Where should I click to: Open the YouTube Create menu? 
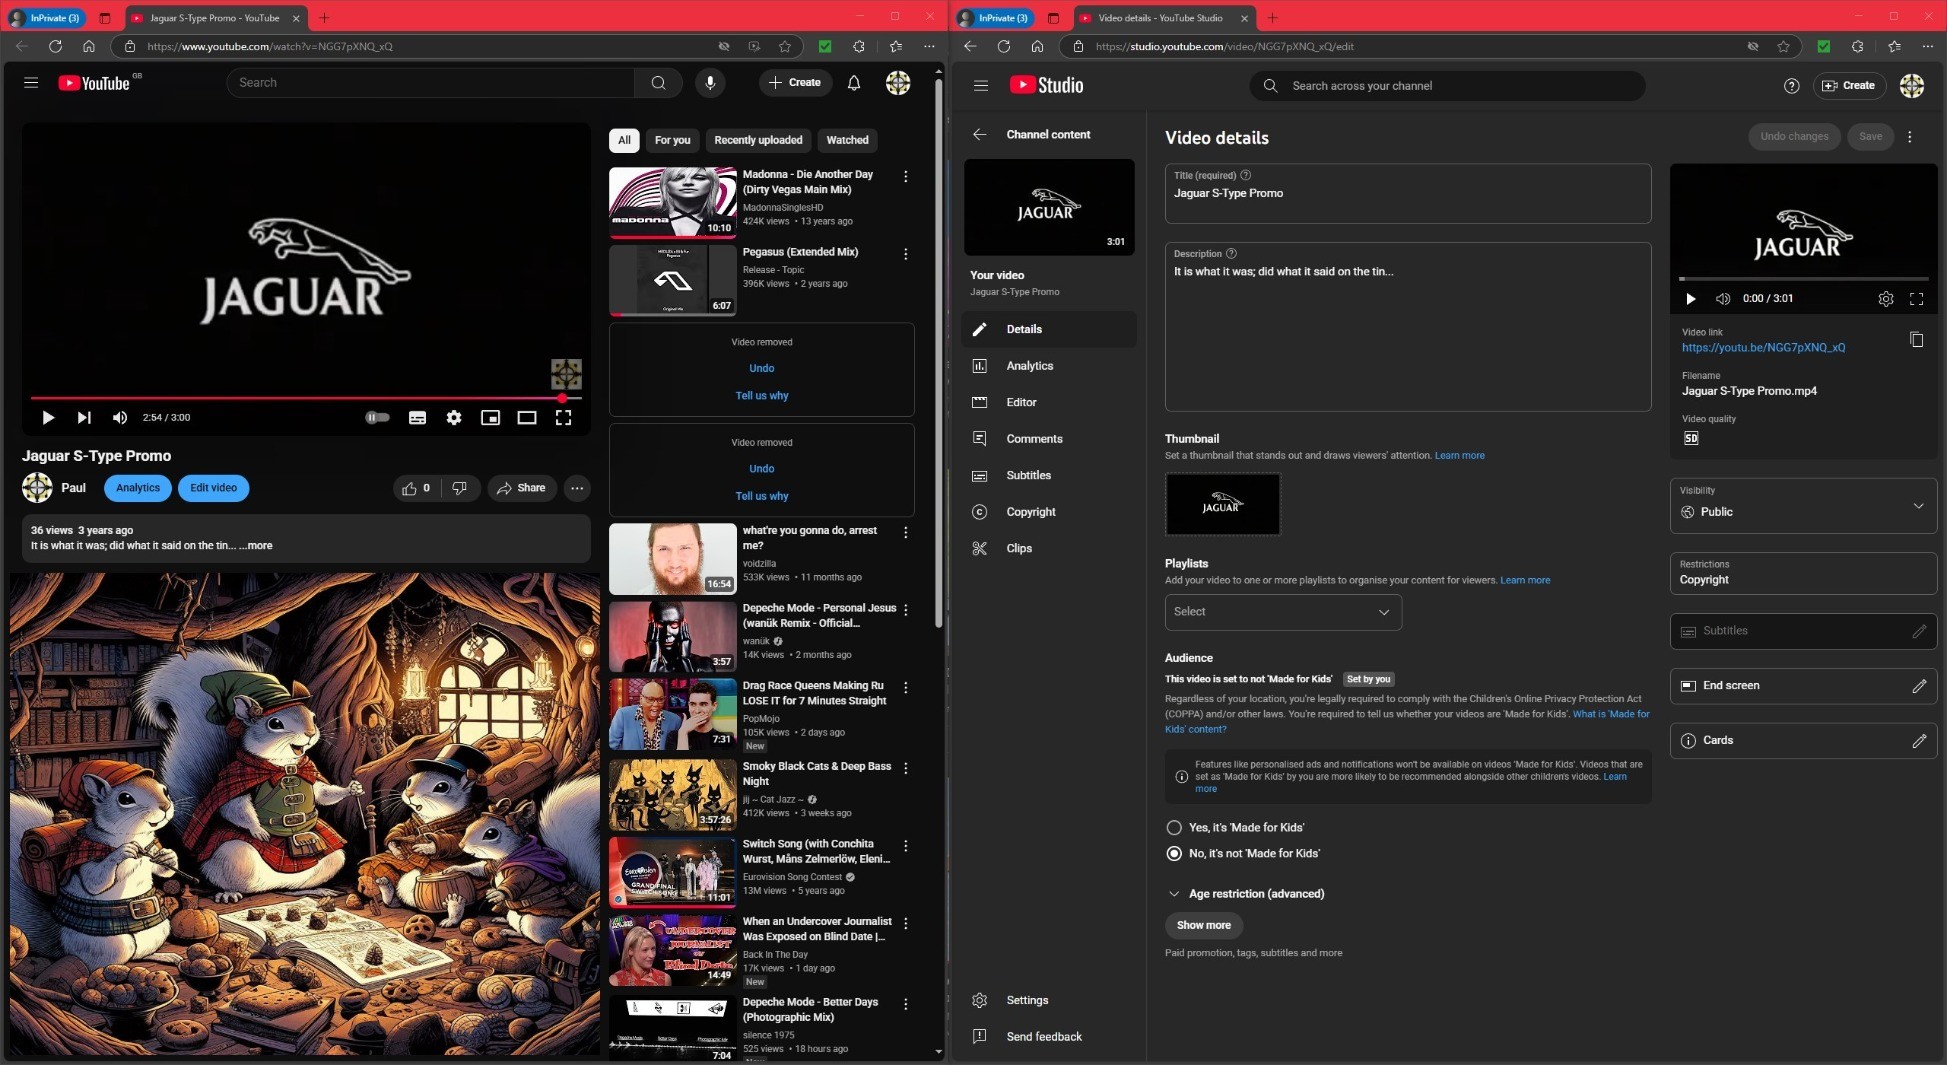795,83
